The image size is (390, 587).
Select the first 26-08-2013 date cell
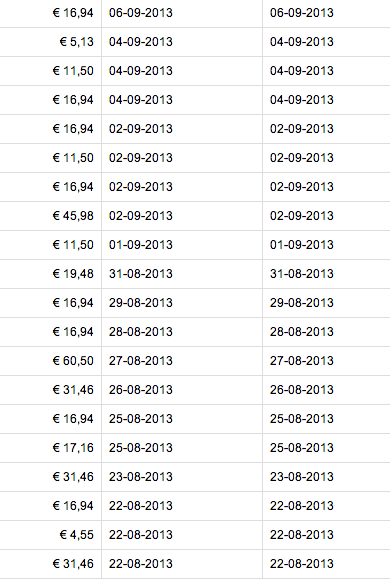tap(182, 390)
